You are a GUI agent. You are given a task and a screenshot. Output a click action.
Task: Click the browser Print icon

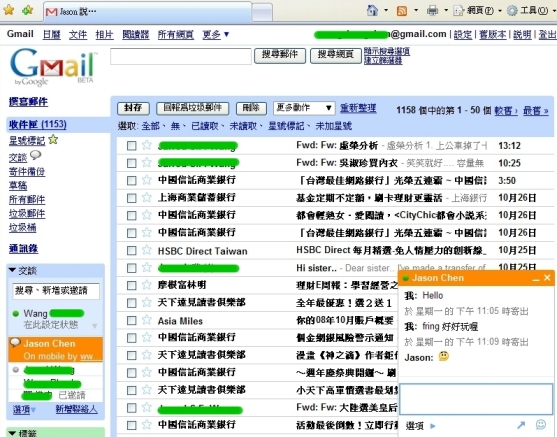(432, 11)
